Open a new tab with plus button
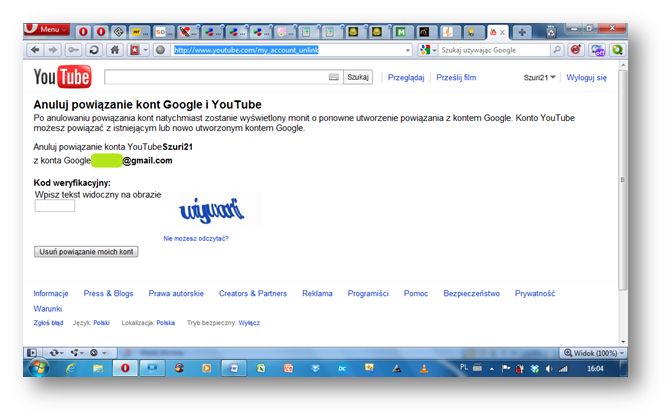This screenshot has width=671, height=420. pyautogui.click(x=522, y=32)
